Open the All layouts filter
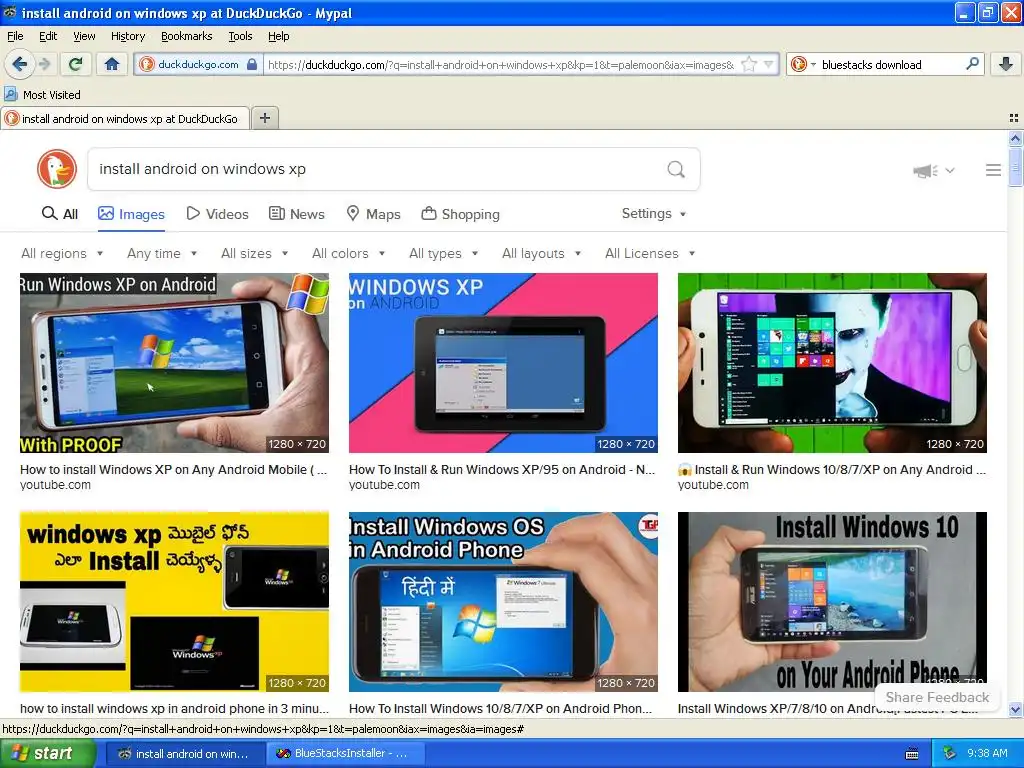The width and height of the screenshot is (1024, 768). [x=541, y=253]
